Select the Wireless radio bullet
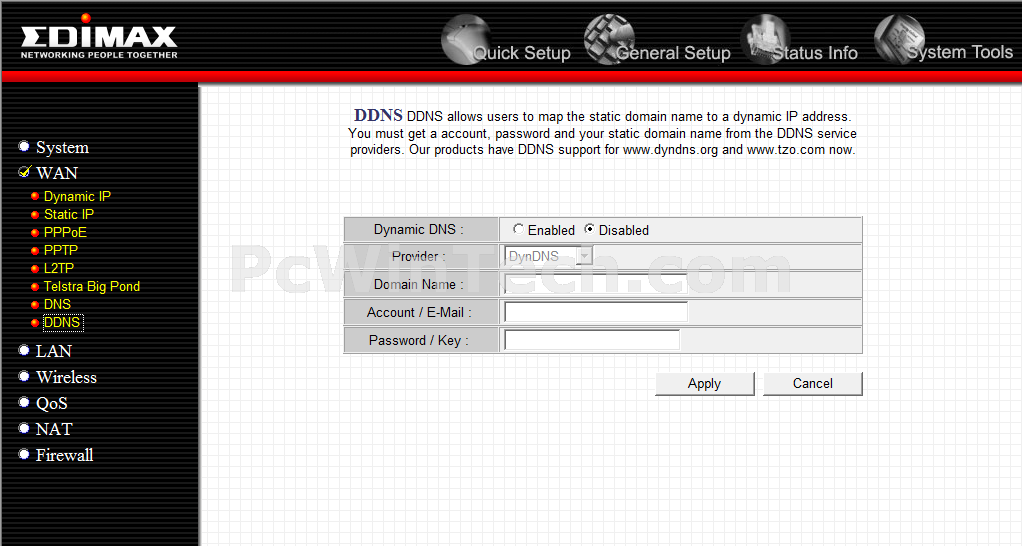Image resolution: width=1022 pixels, height=546 pixels. tap(24, 376)
